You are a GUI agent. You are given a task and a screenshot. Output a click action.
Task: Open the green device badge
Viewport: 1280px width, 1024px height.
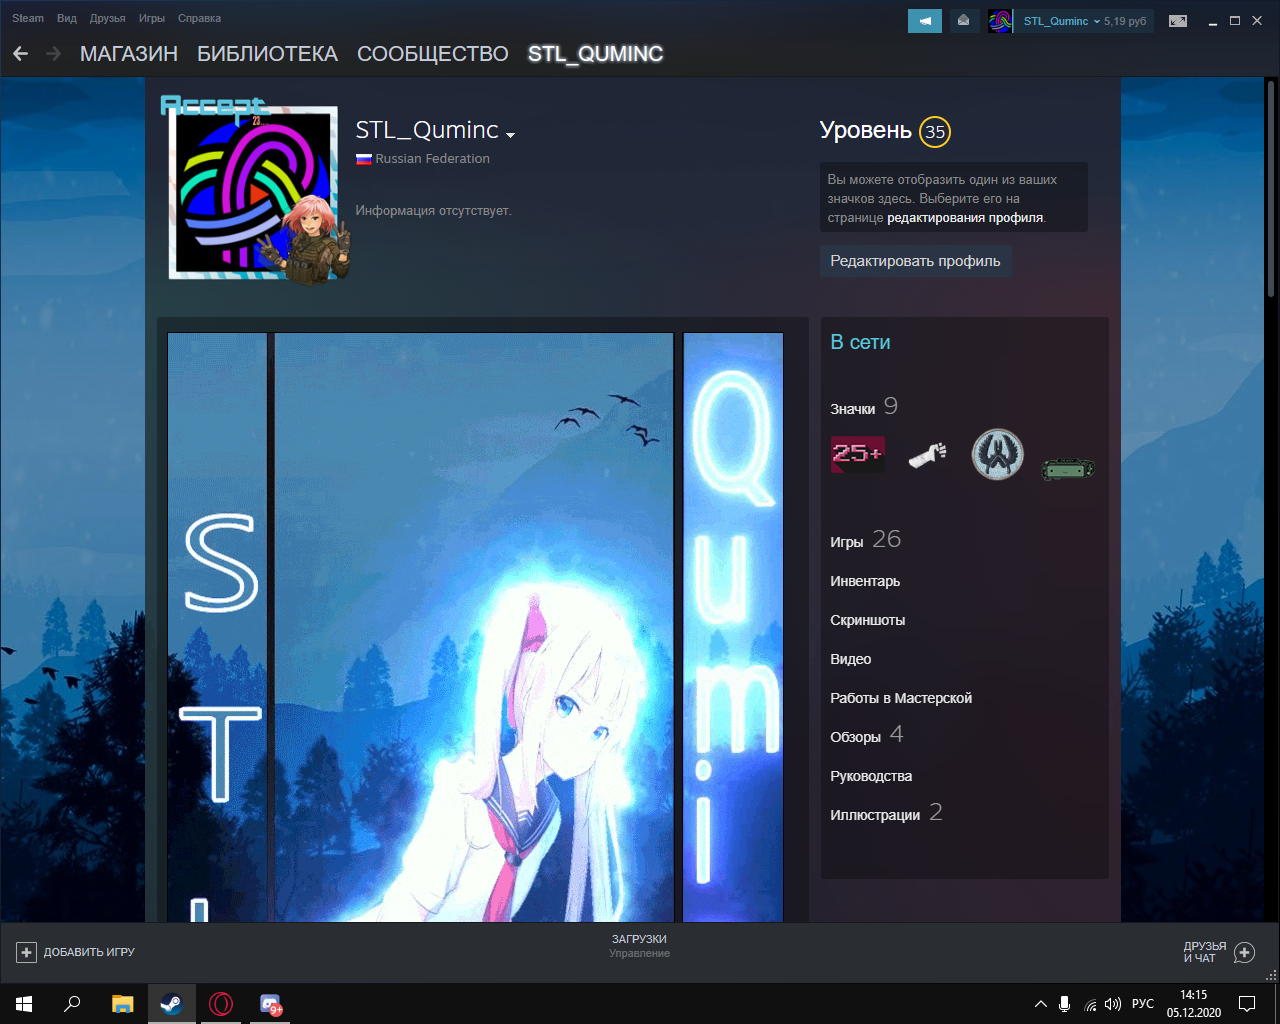(x=1068, y=467)
